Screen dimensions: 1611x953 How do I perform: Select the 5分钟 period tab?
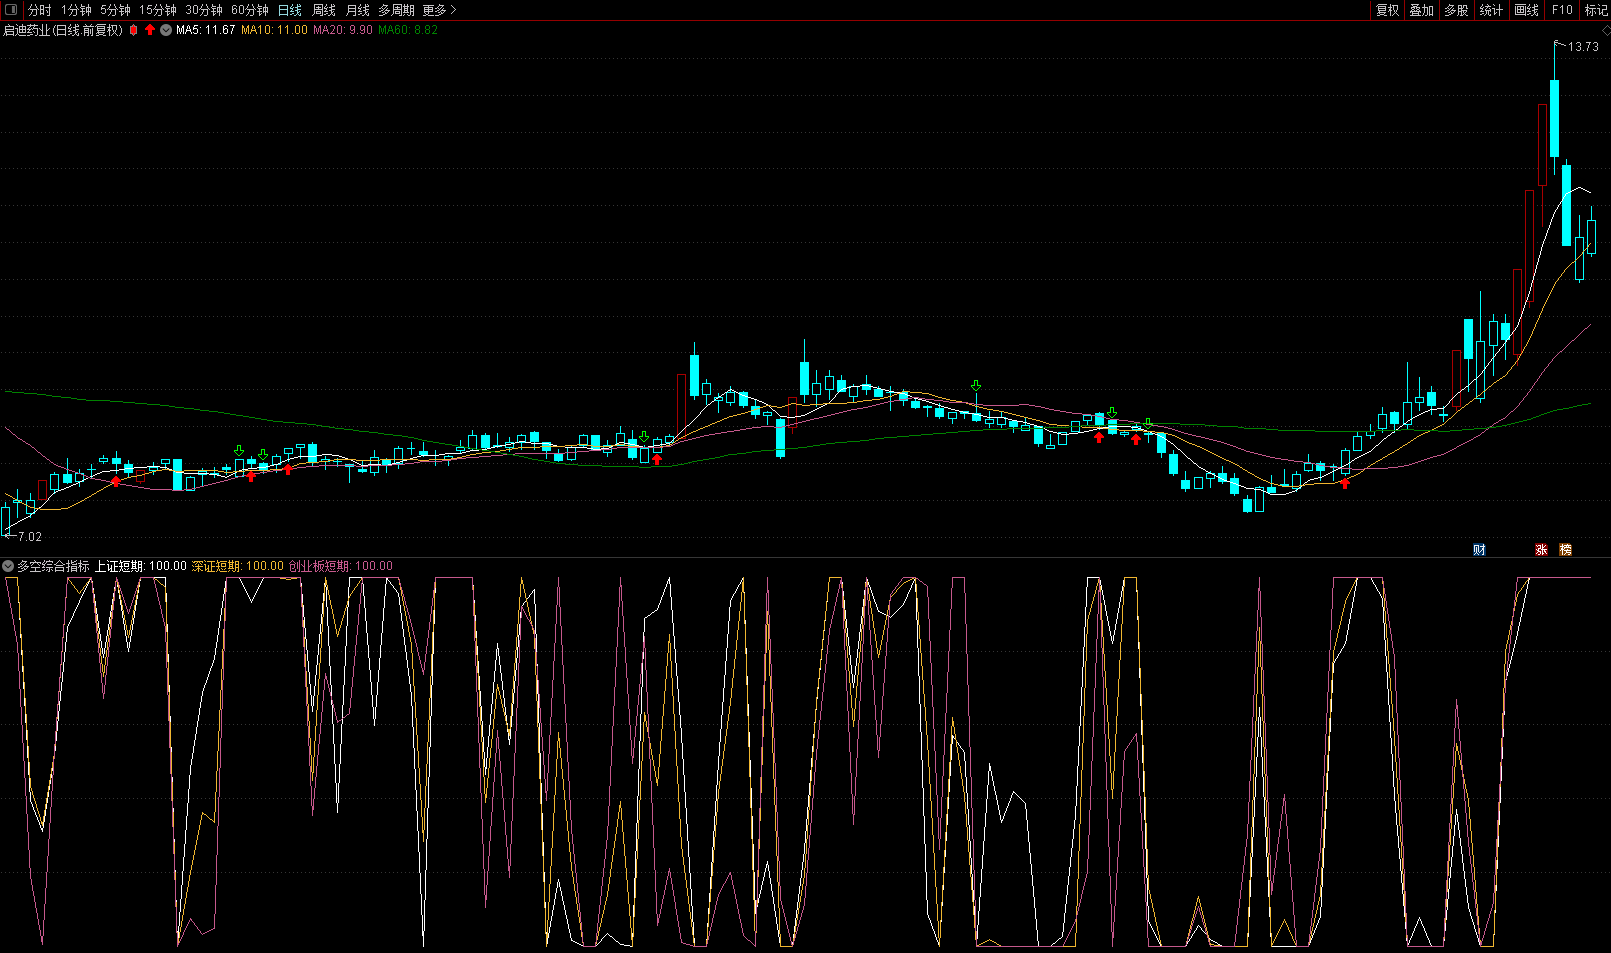tap(115, 10)
